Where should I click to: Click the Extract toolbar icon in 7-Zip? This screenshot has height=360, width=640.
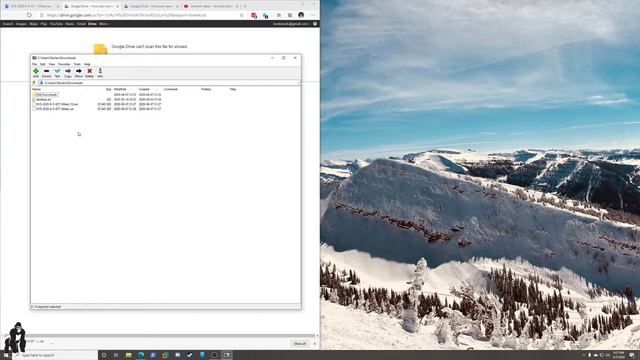(47, 72)
